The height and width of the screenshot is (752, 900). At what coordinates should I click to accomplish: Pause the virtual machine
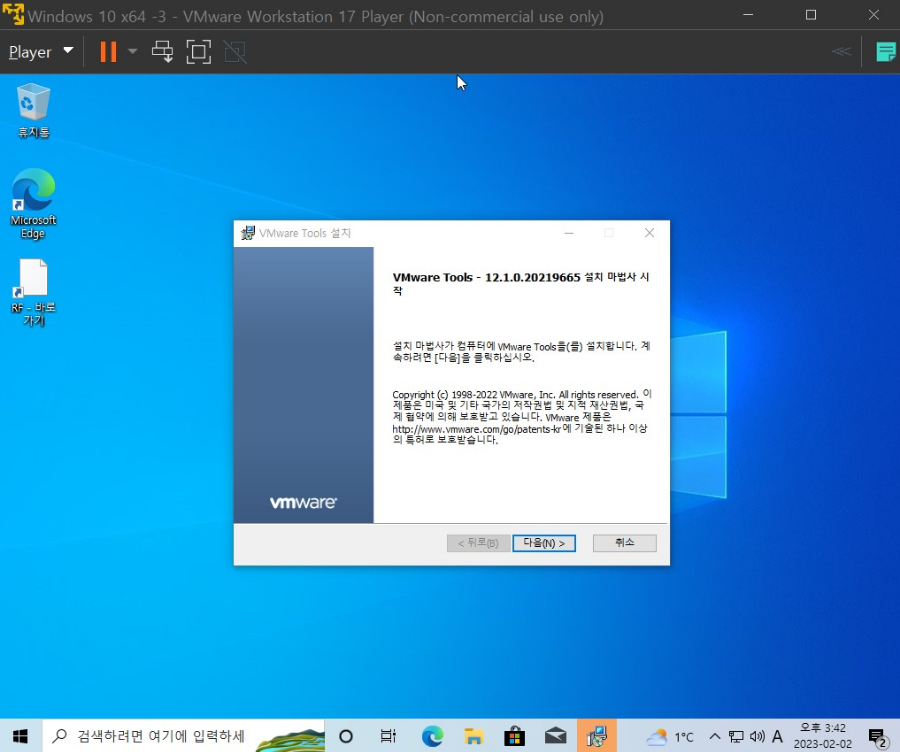click(x=108, y=52)
